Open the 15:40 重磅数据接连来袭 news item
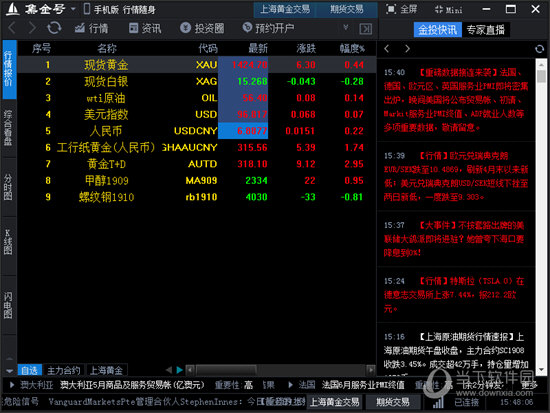This screenshot has height=413, width=550. click(x=456, y=100)
